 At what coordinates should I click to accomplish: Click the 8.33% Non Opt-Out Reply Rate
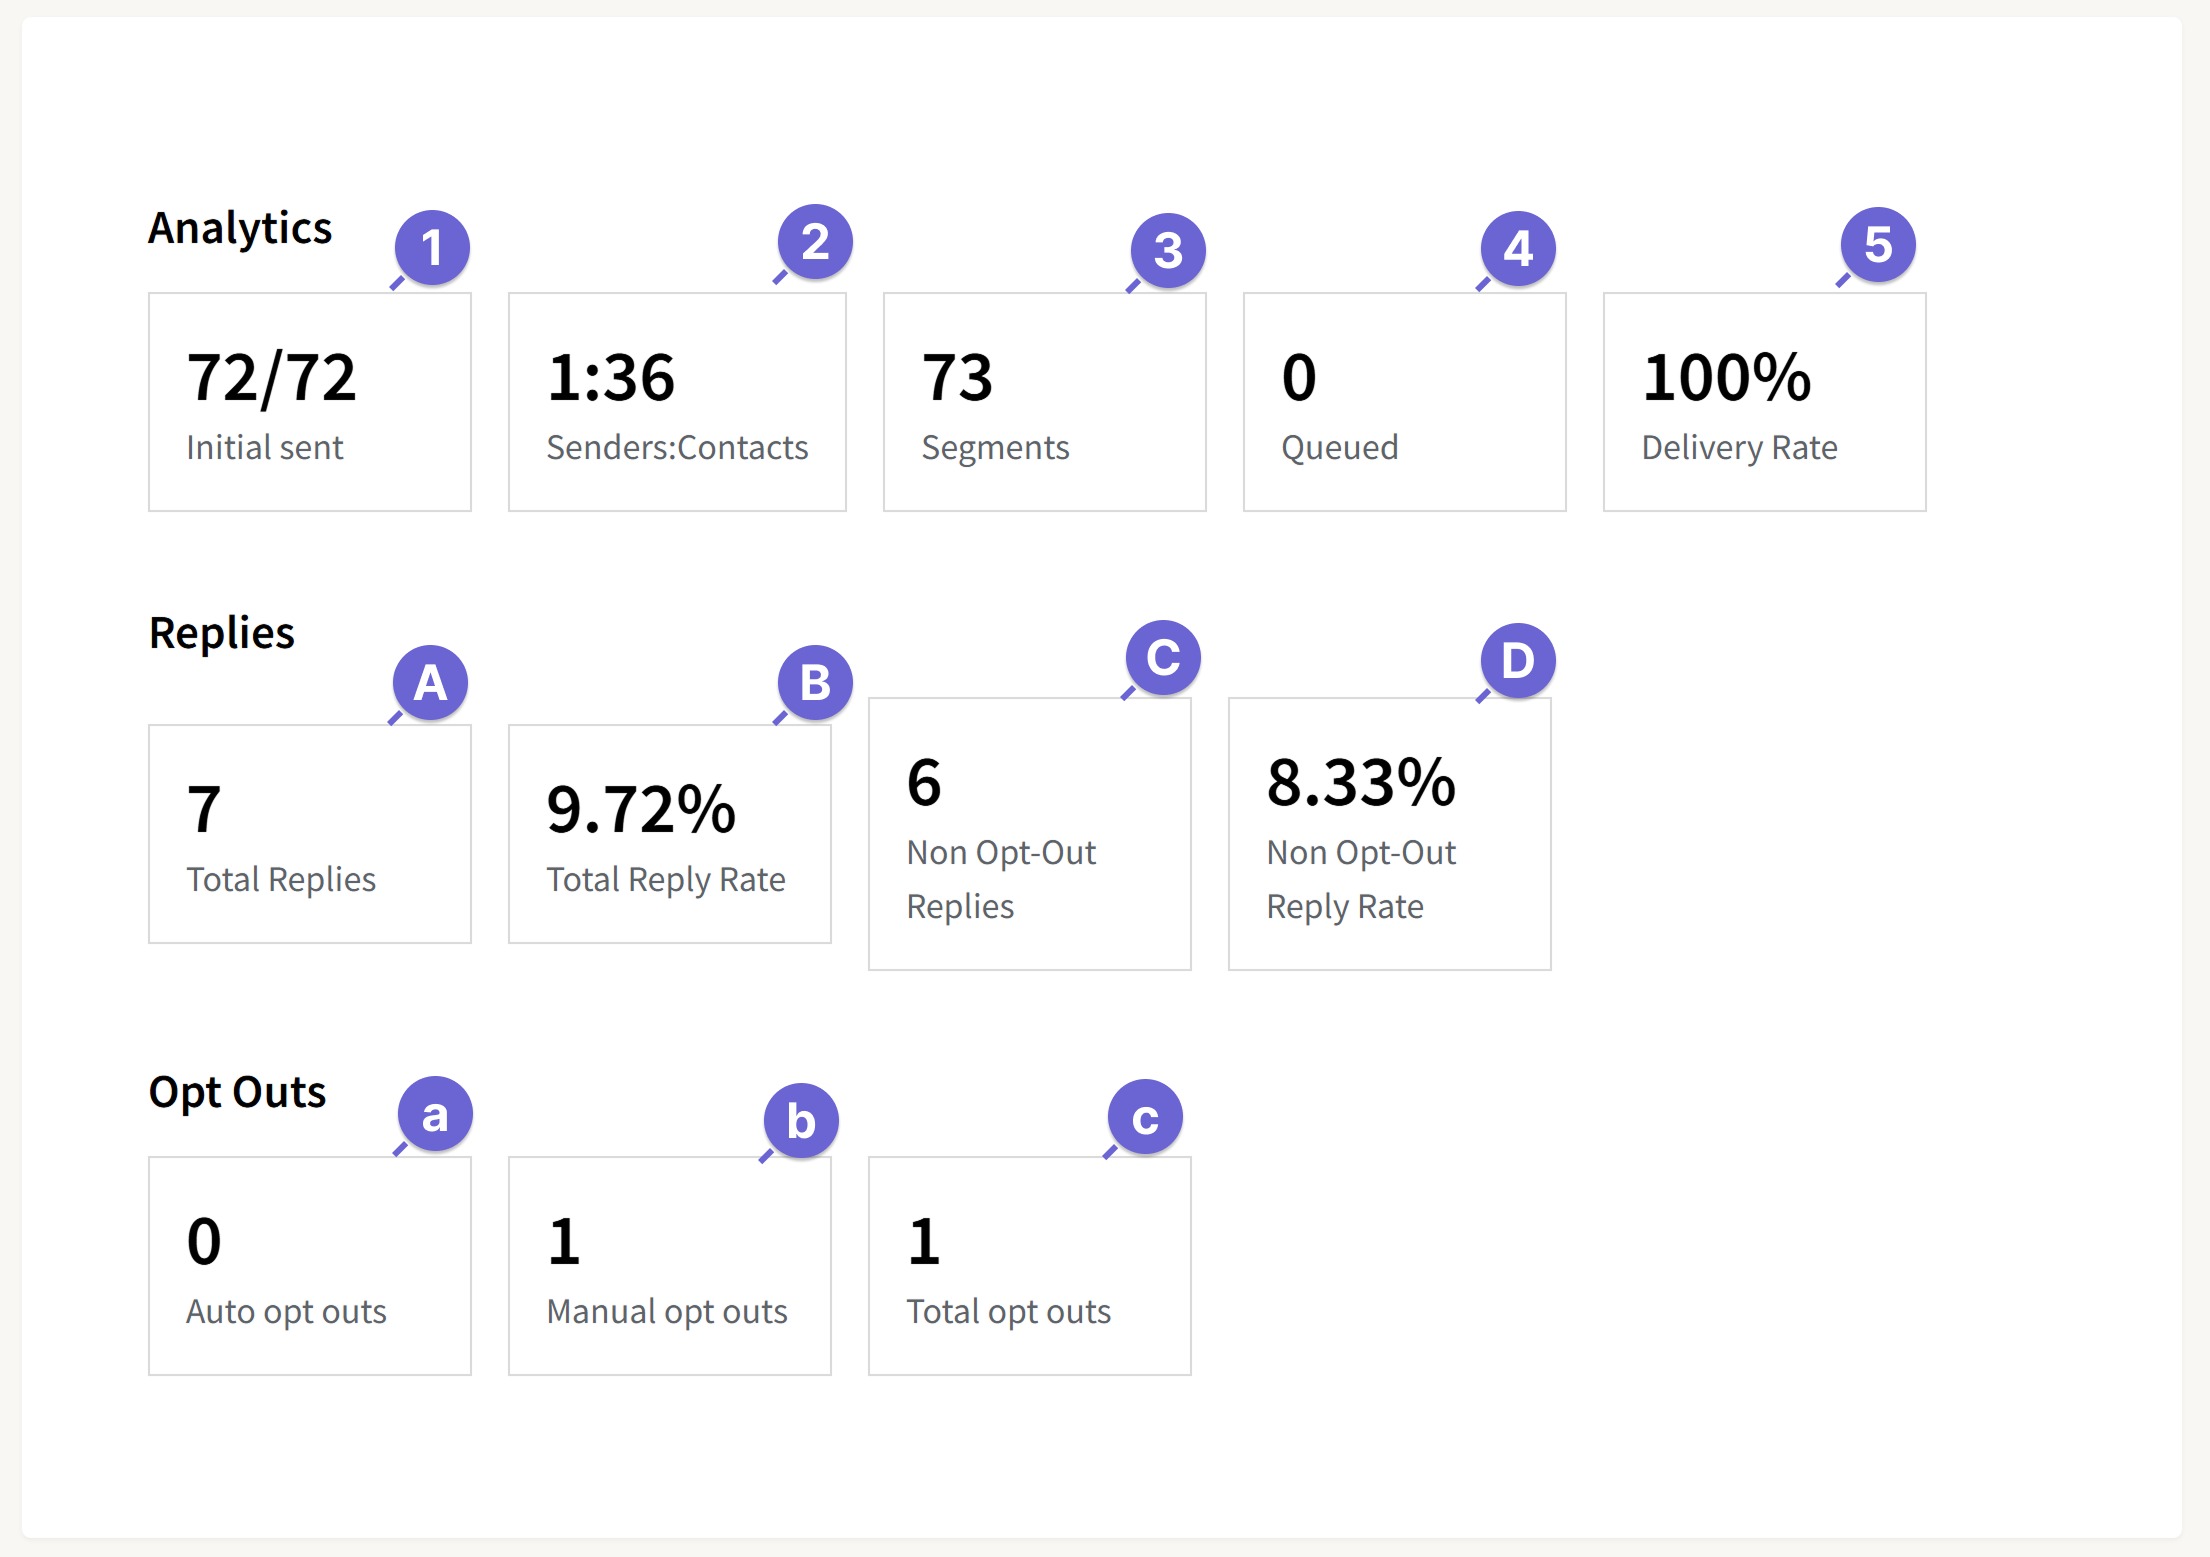tap(1360, 784)
